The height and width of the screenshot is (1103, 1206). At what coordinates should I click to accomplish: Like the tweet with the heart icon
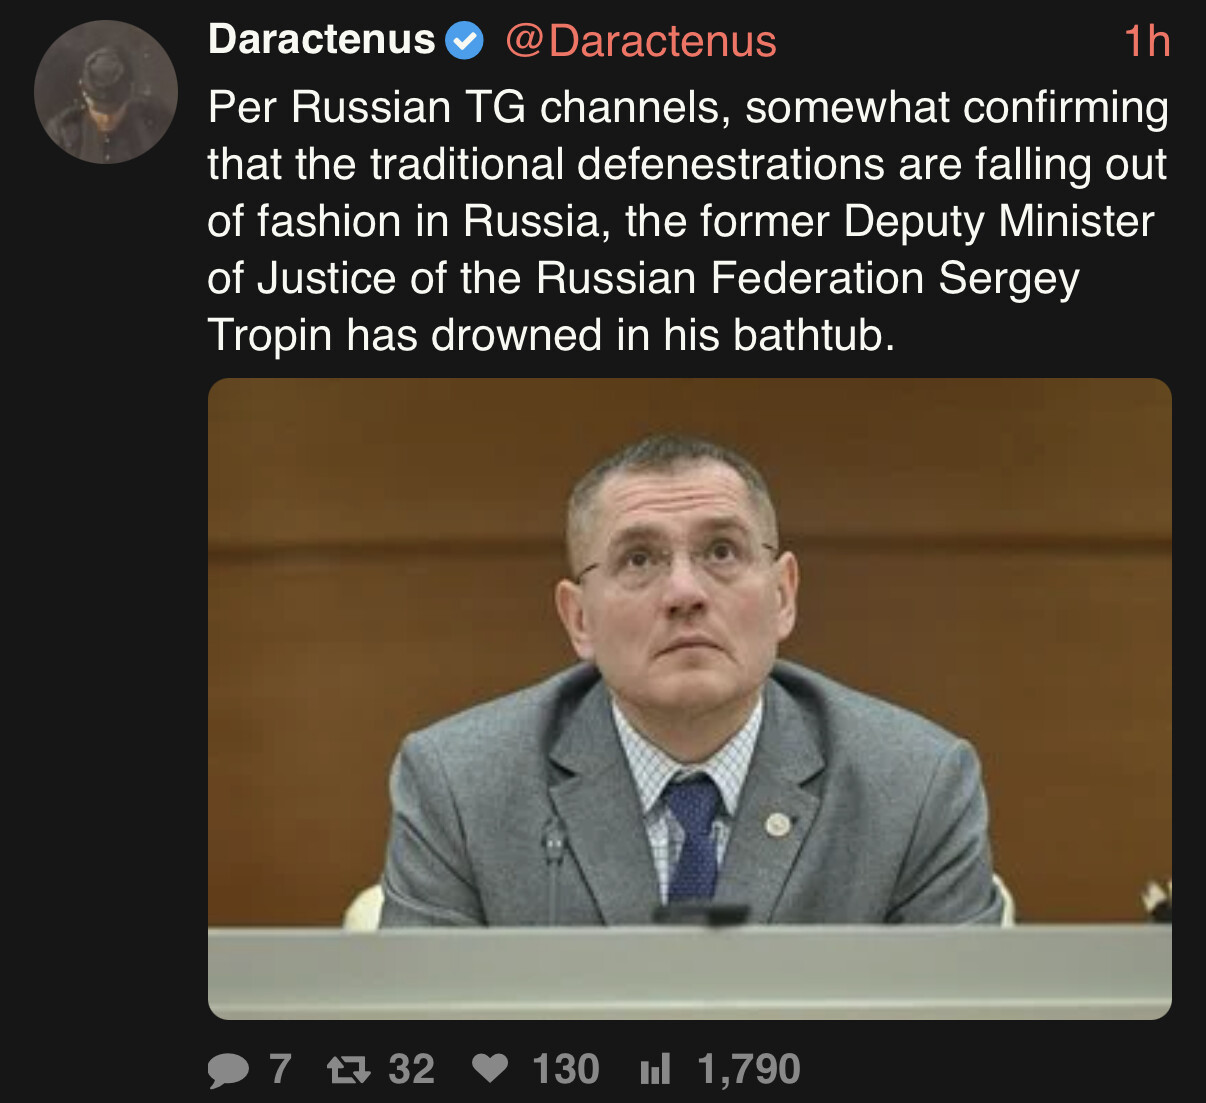point(490,1069)
